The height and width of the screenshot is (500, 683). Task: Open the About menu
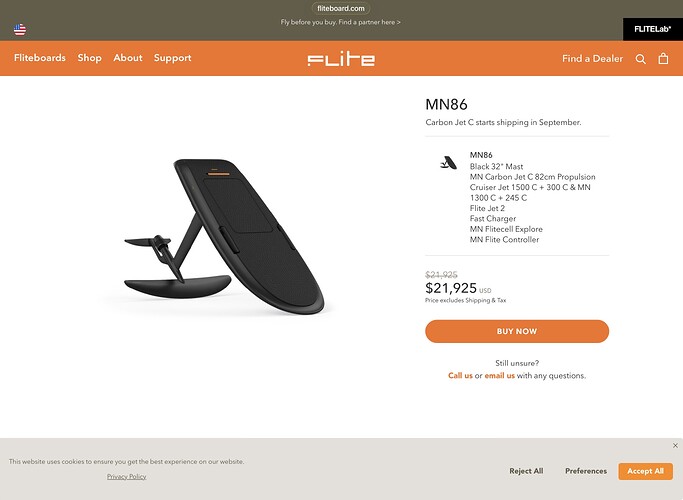tap(128, 57)
